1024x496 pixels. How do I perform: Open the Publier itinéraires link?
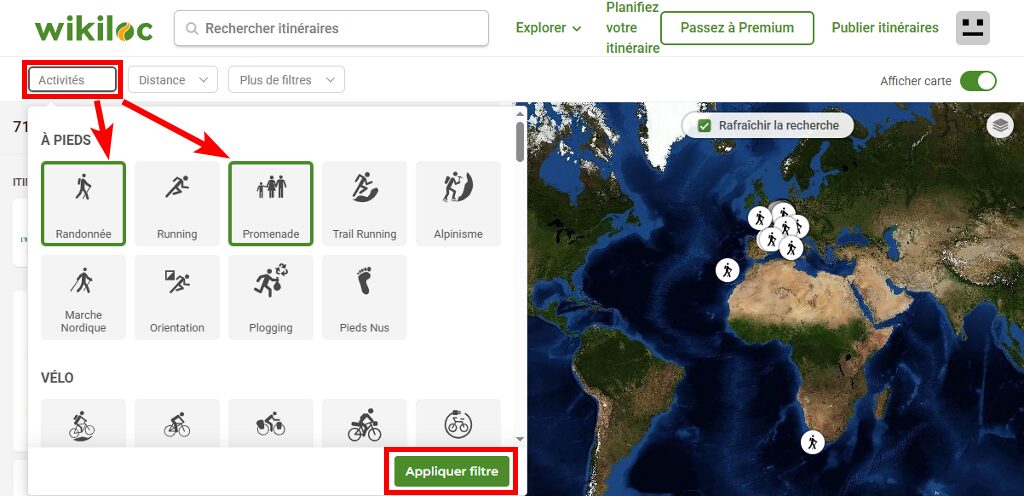pyautogui.click(x=885, y=28)
